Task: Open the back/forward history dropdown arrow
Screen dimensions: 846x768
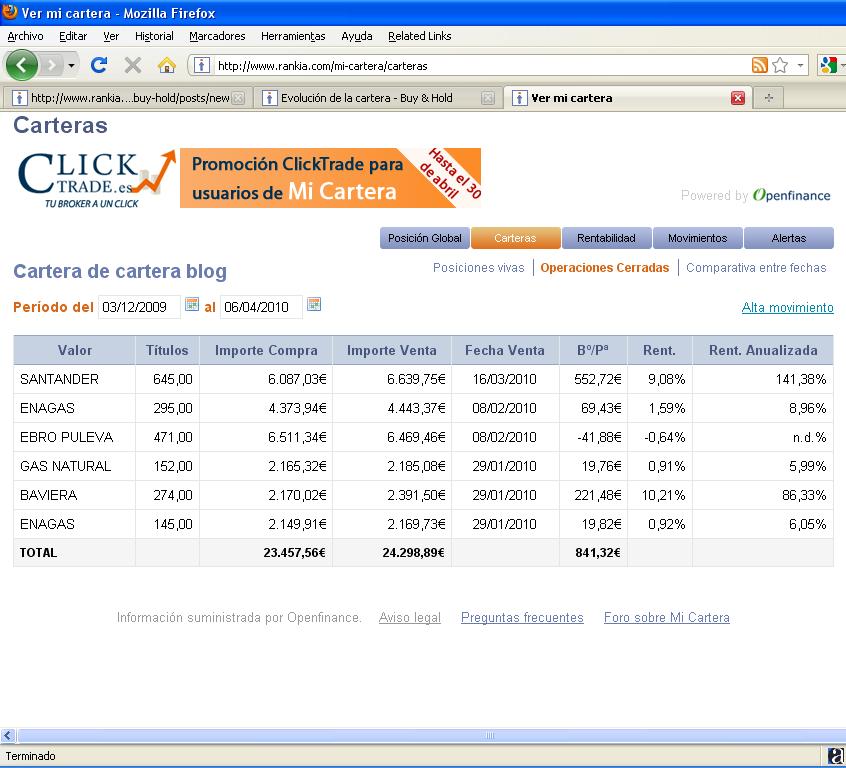Action: point(71,66)
